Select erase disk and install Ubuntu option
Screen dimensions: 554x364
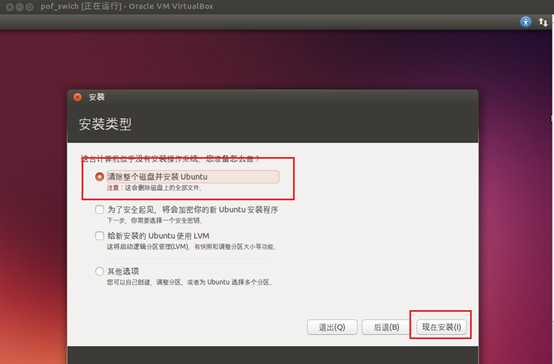[x=99, y=176]
